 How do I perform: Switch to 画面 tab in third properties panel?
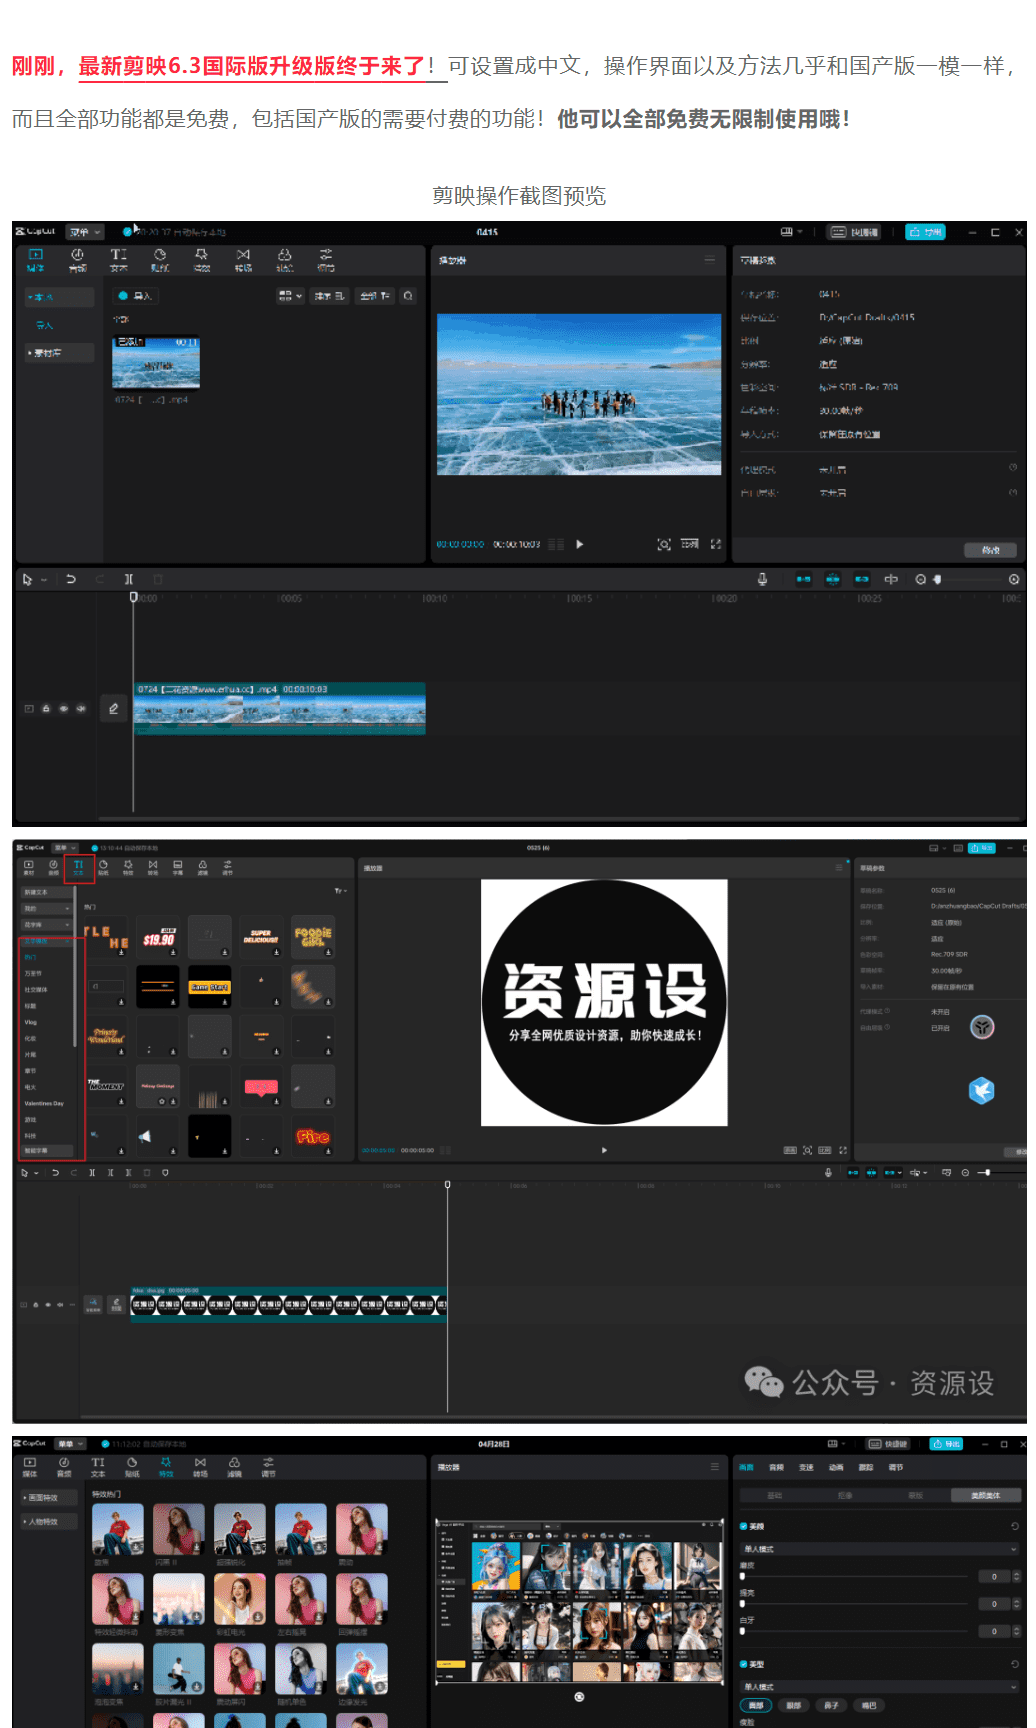tap(747, 1467)
